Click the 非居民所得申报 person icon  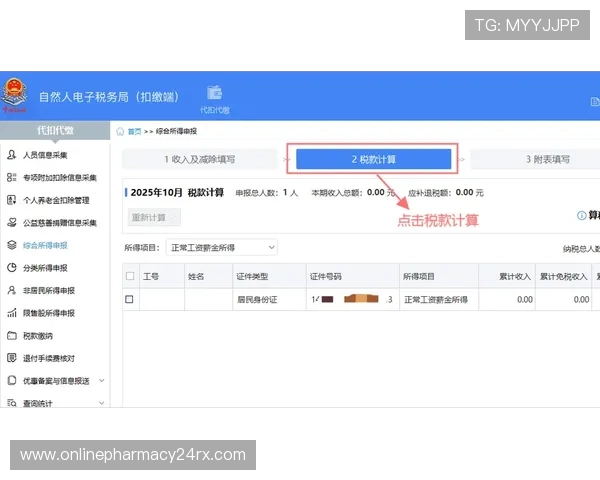coord(12,290)
